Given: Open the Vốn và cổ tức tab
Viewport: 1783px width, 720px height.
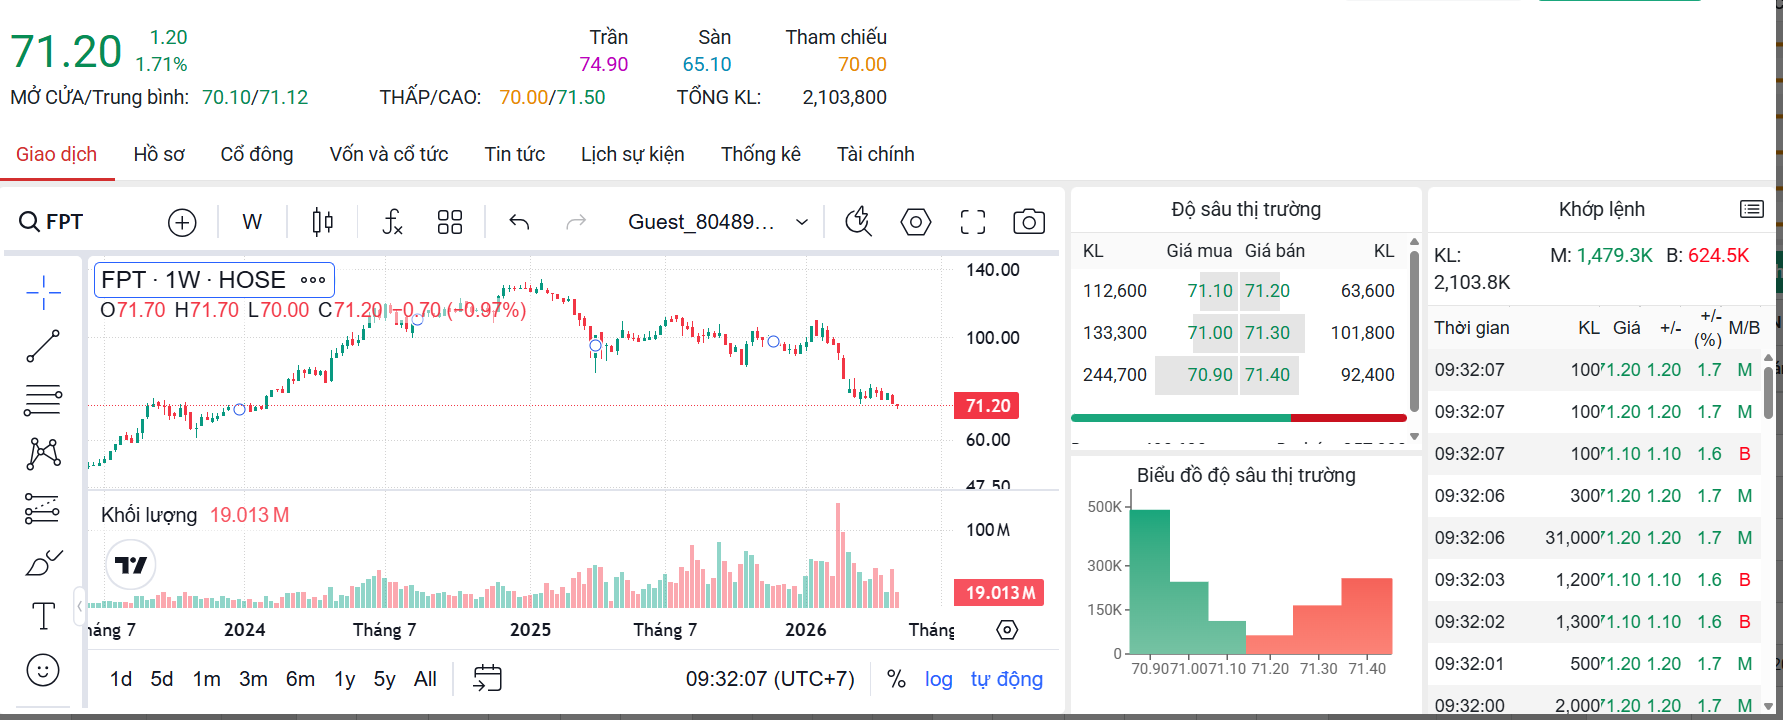Looking at the screenshot, I should (389, 154).
